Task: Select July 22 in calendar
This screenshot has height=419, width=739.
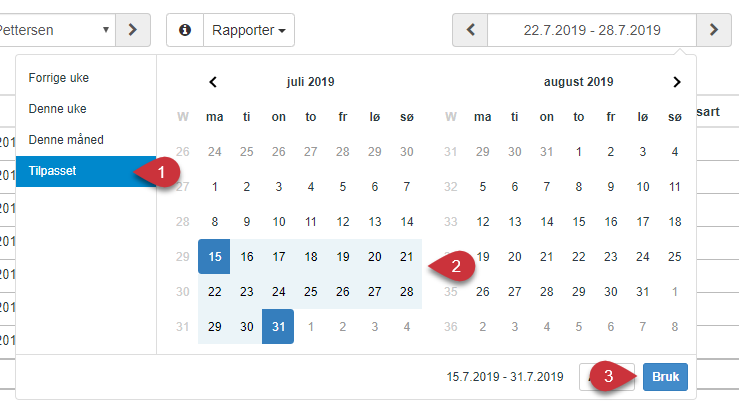Action: pos(214,291)
